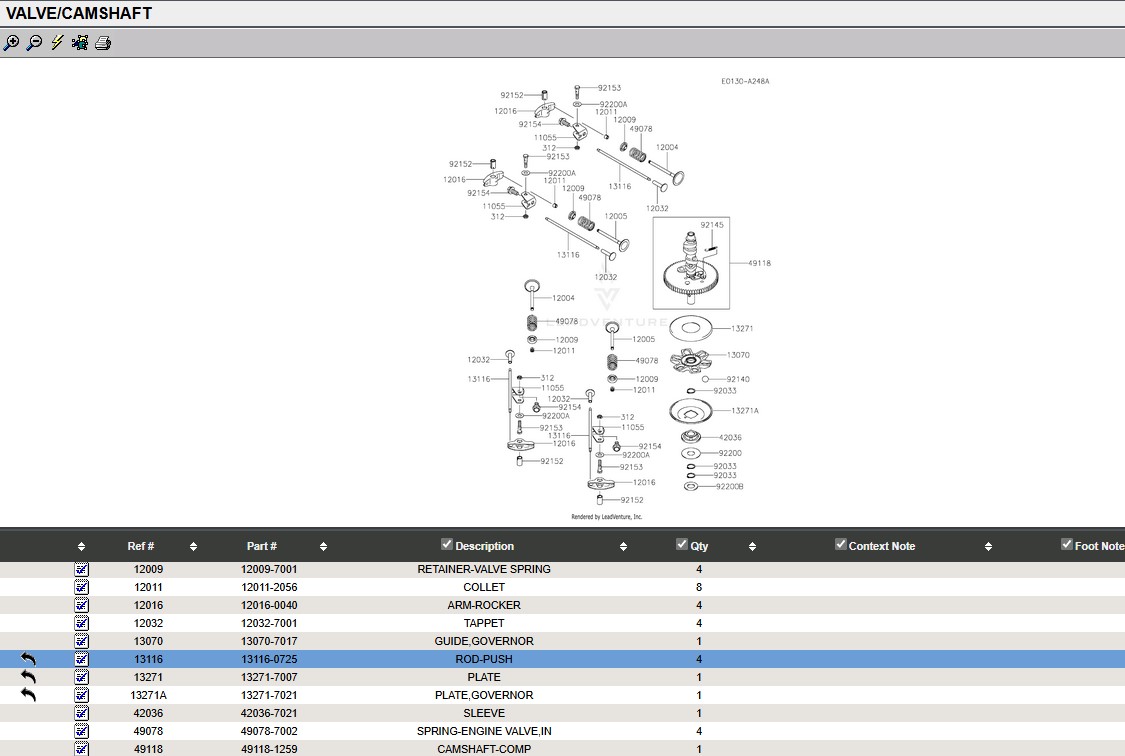
Task: Click the Part # column header
Action: [x=262, y=546]
